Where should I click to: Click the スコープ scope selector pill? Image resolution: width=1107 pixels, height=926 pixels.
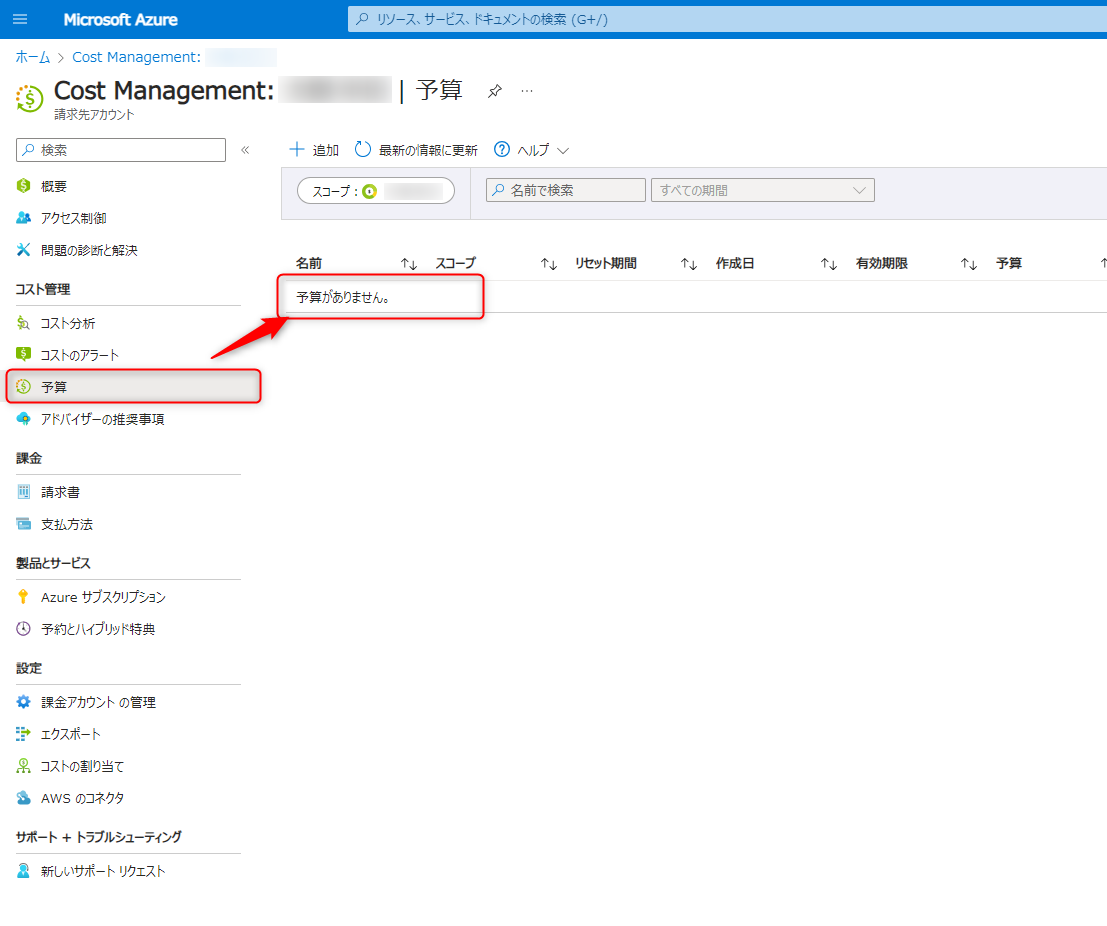click(x=376, y=191)
